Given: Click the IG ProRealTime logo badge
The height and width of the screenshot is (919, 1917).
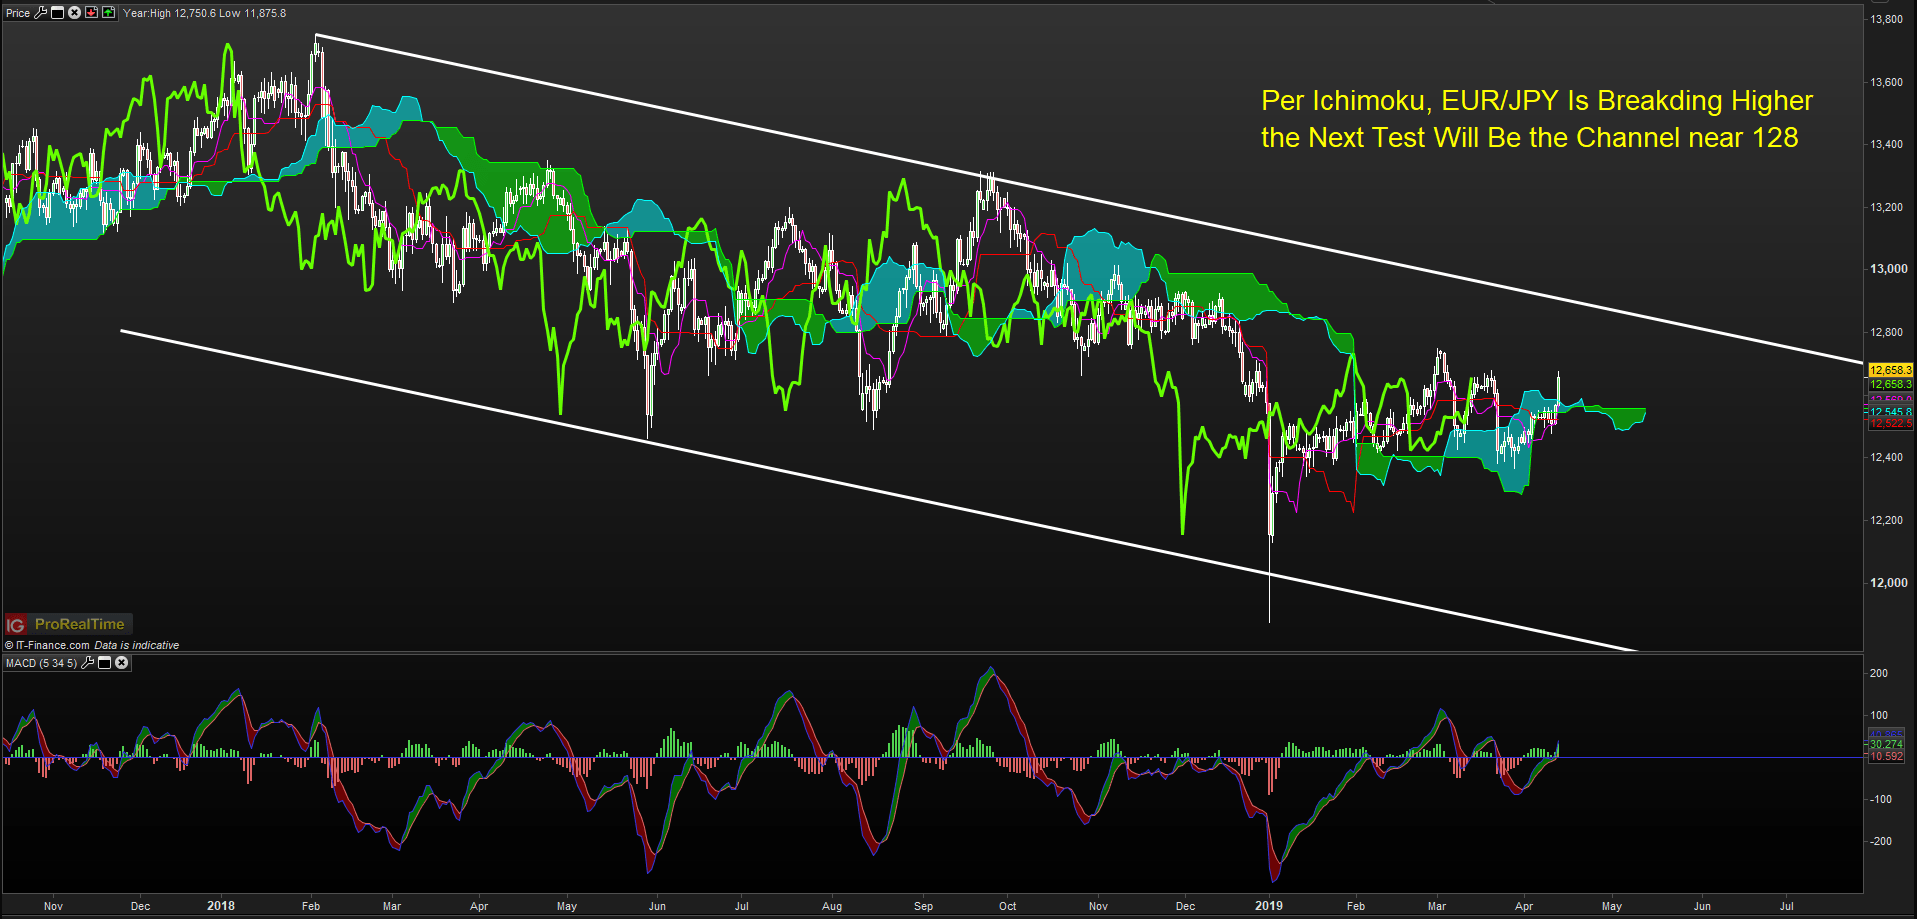Looking at the screenshot, I should [x=68, y=625].
